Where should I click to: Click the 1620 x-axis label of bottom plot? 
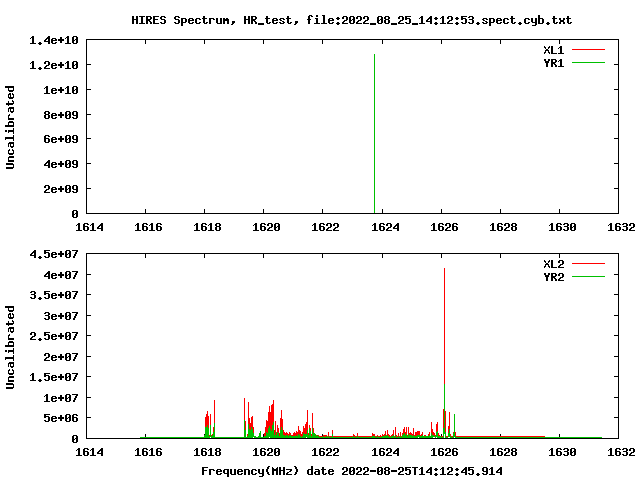coord(266,452)
